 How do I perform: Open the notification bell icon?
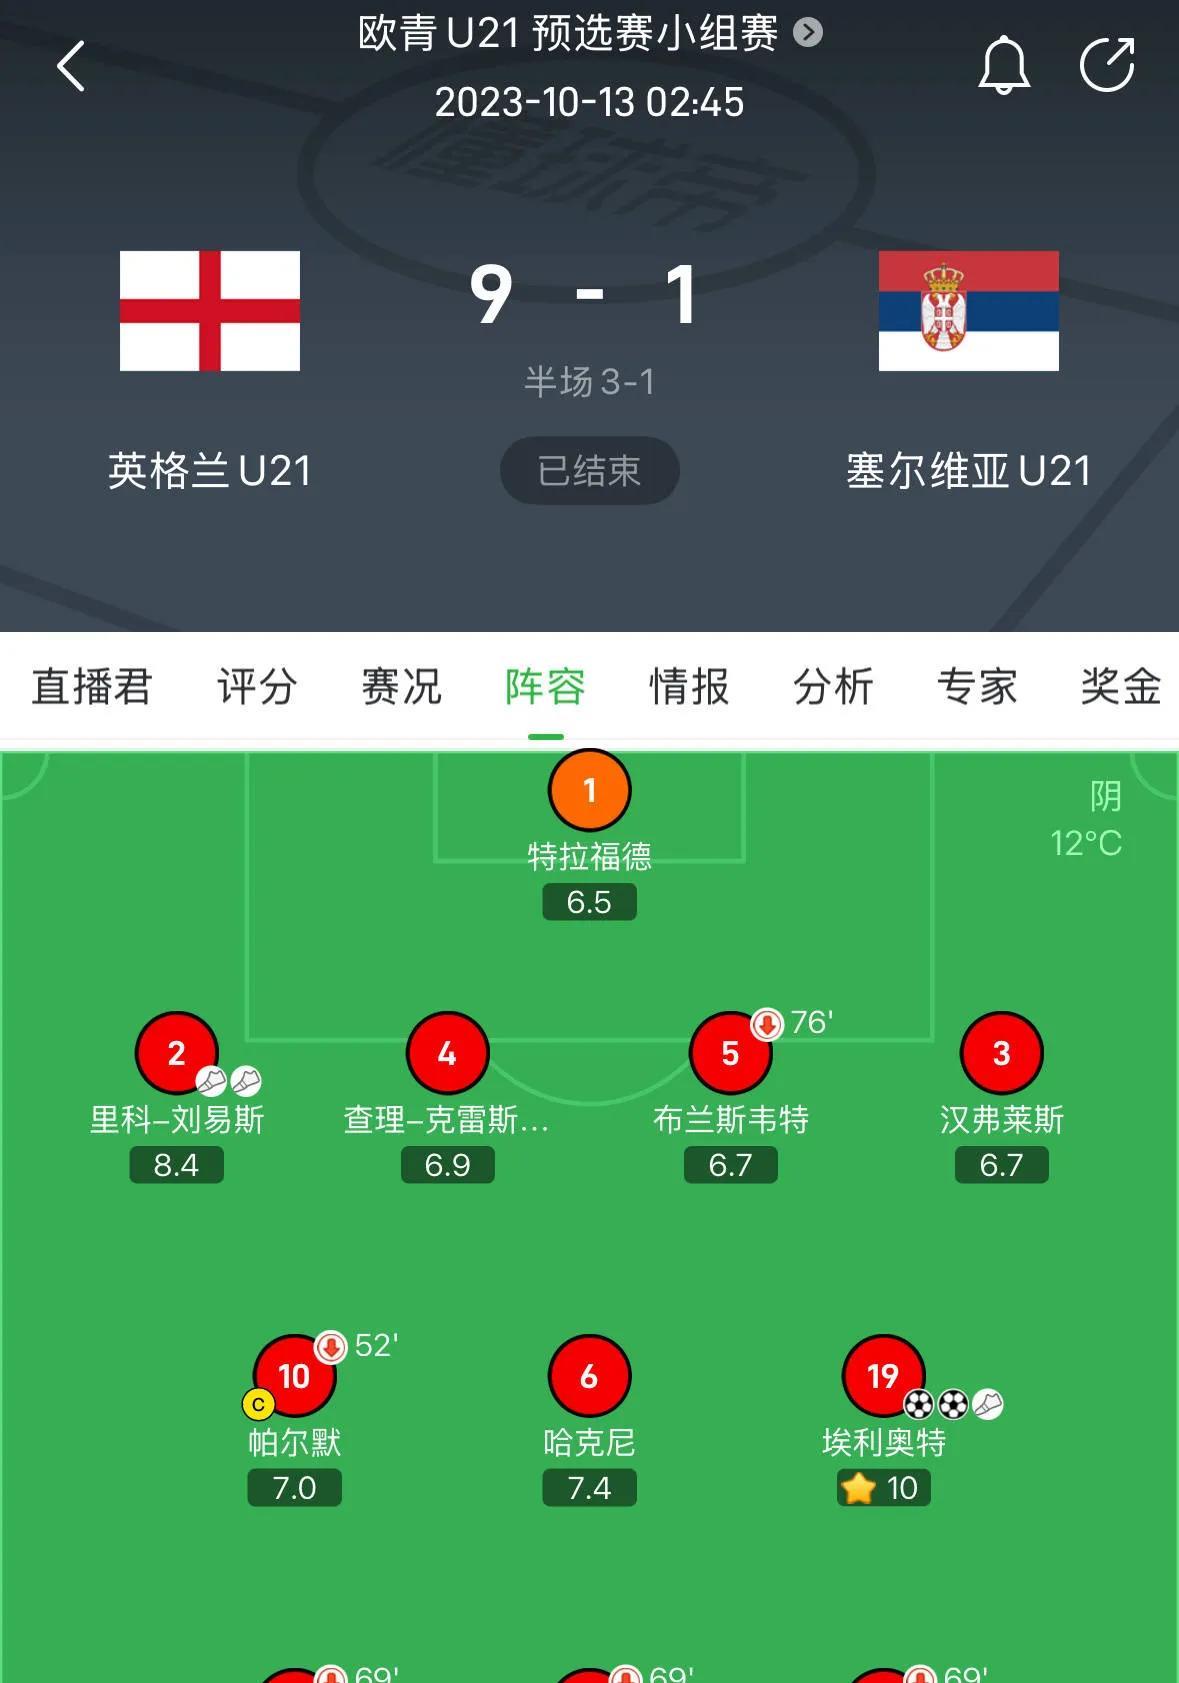tap(1003, 65)
